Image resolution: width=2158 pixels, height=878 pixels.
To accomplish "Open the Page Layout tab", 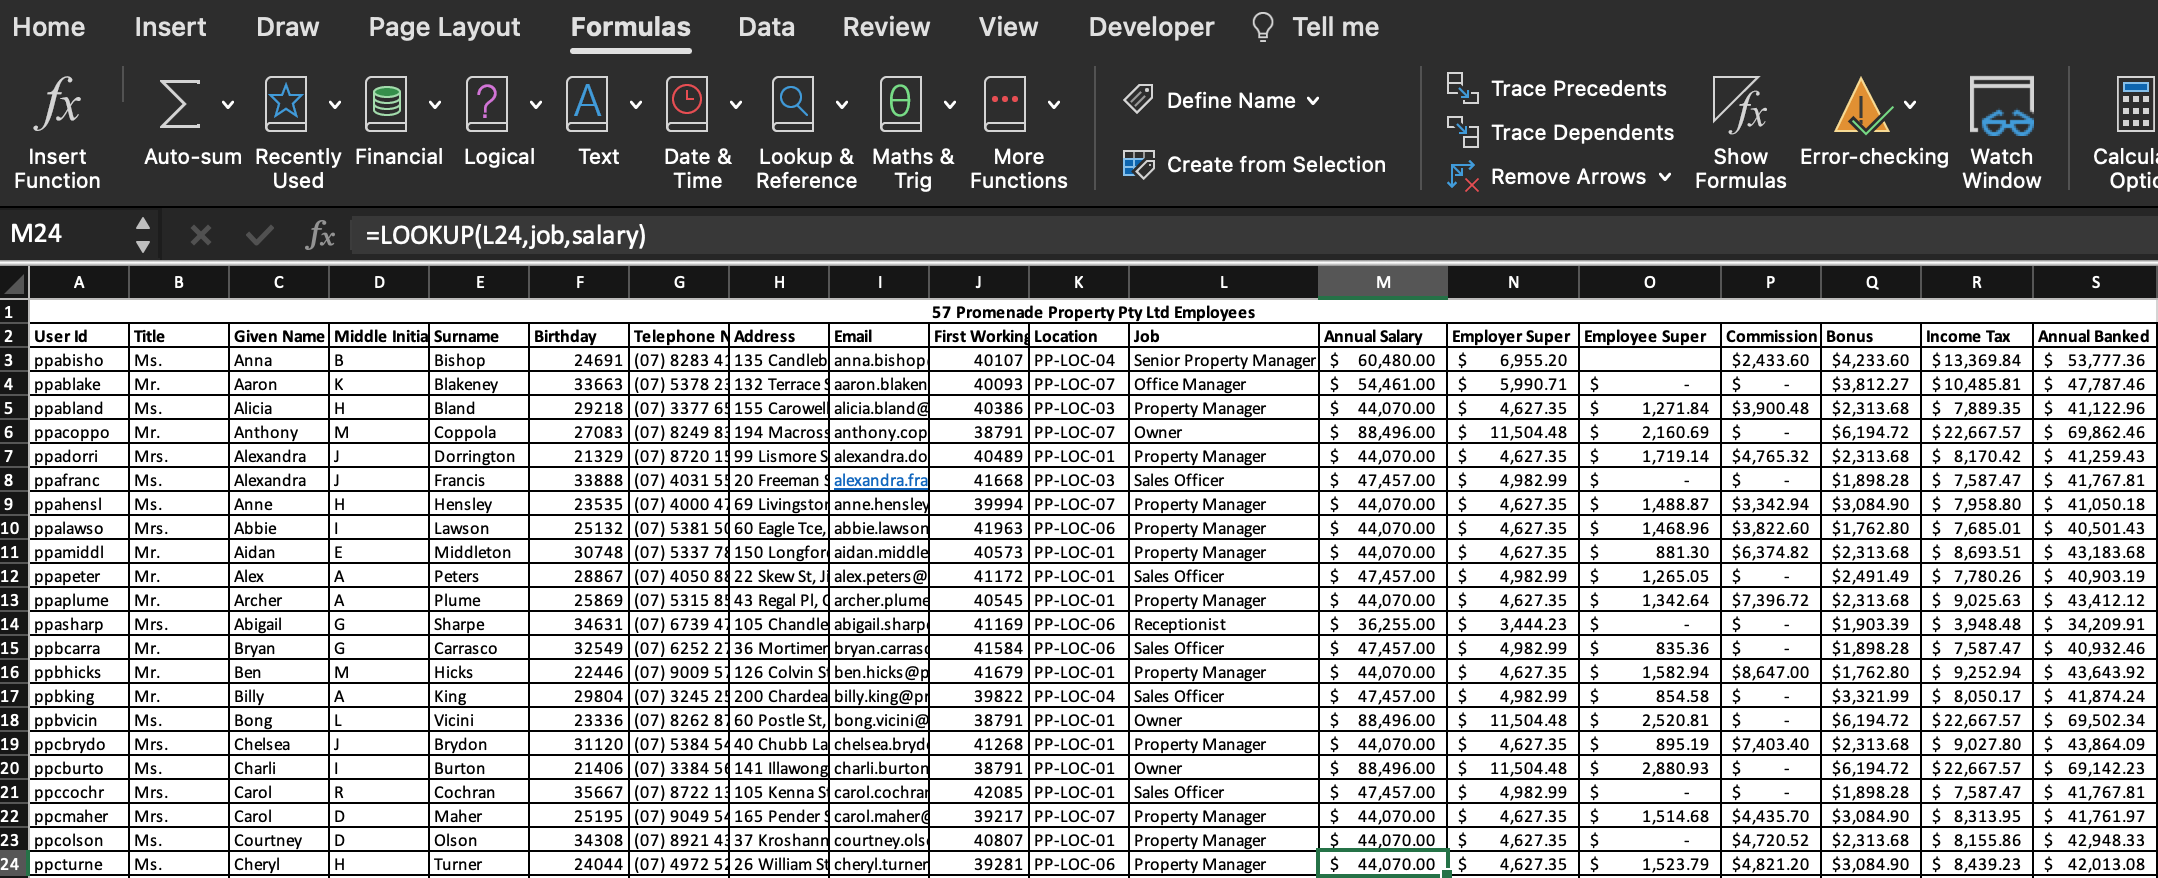I will [444, 27].
